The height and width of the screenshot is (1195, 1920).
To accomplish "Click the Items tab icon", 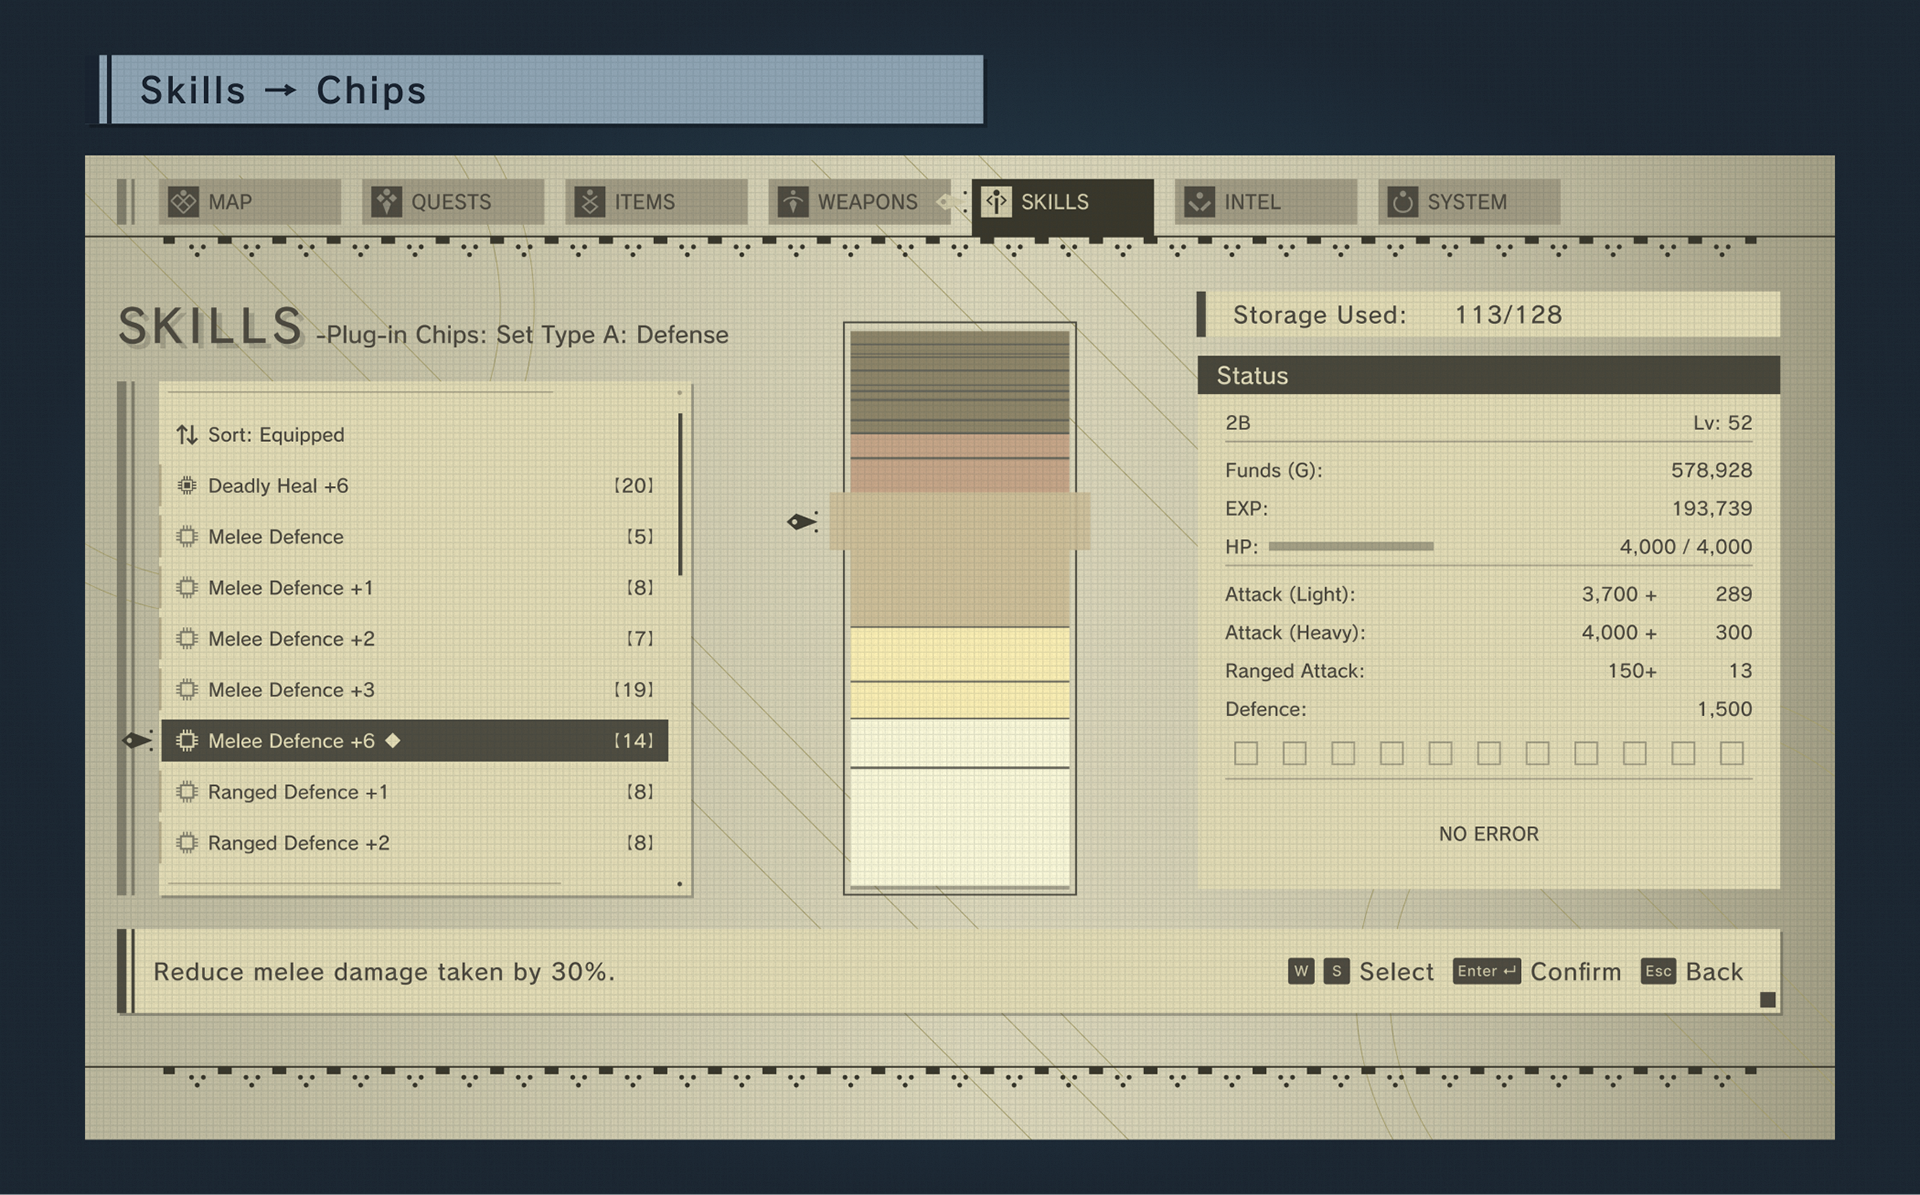I will [589, 202].
